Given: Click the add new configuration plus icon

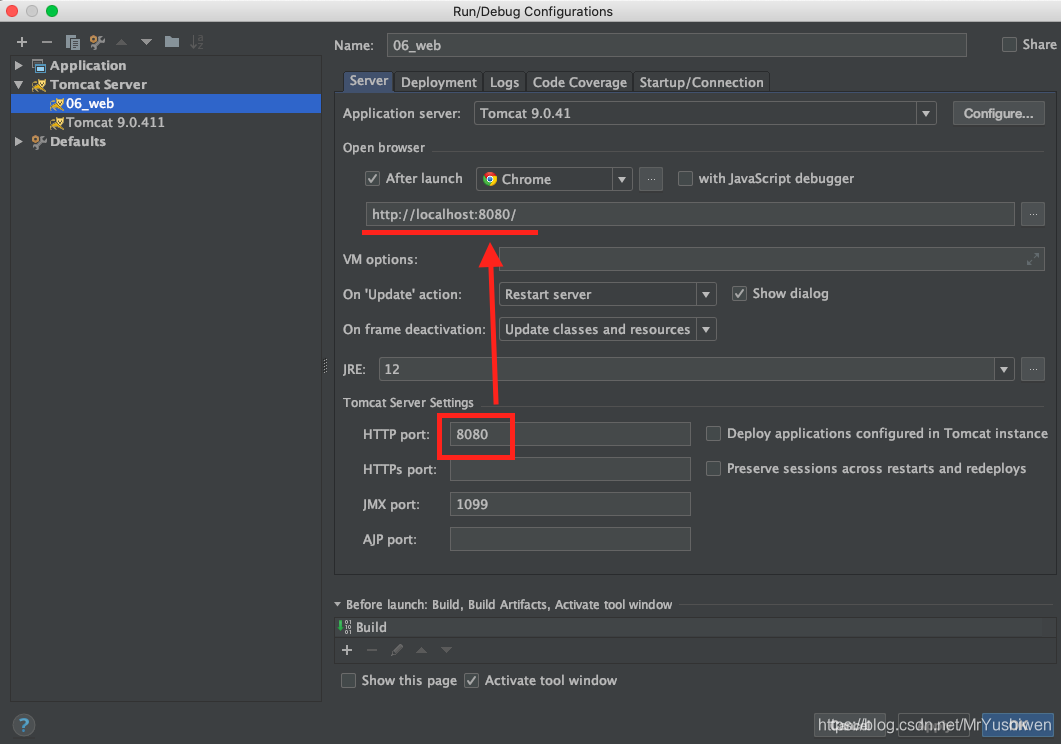Looking at the screenshot, I should pyautogui.click(x=22, y=42).
